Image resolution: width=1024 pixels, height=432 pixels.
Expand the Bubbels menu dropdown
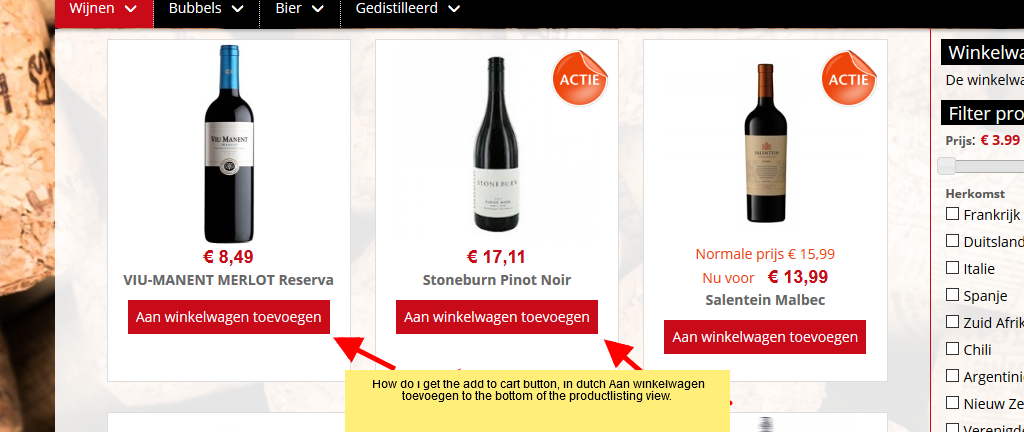pyautogui.click(x=206, y=9)
